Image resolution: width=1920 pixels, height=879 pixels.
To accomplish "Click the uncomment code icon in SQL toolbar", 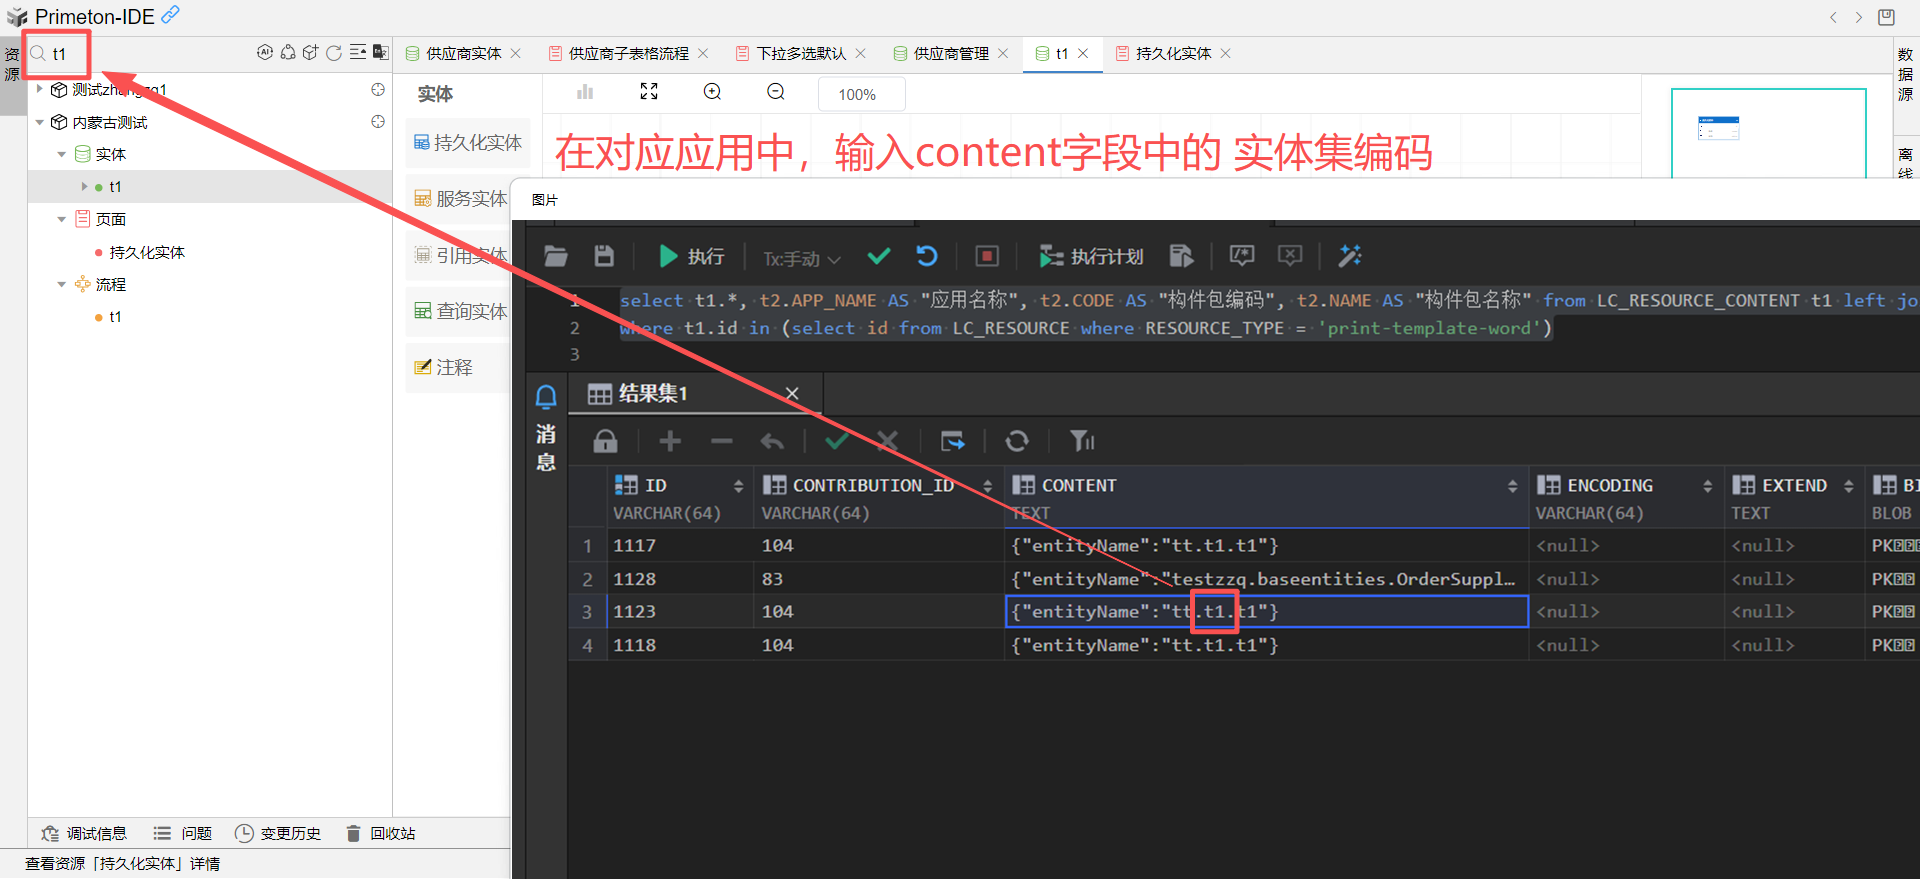I will point(1290,256).
